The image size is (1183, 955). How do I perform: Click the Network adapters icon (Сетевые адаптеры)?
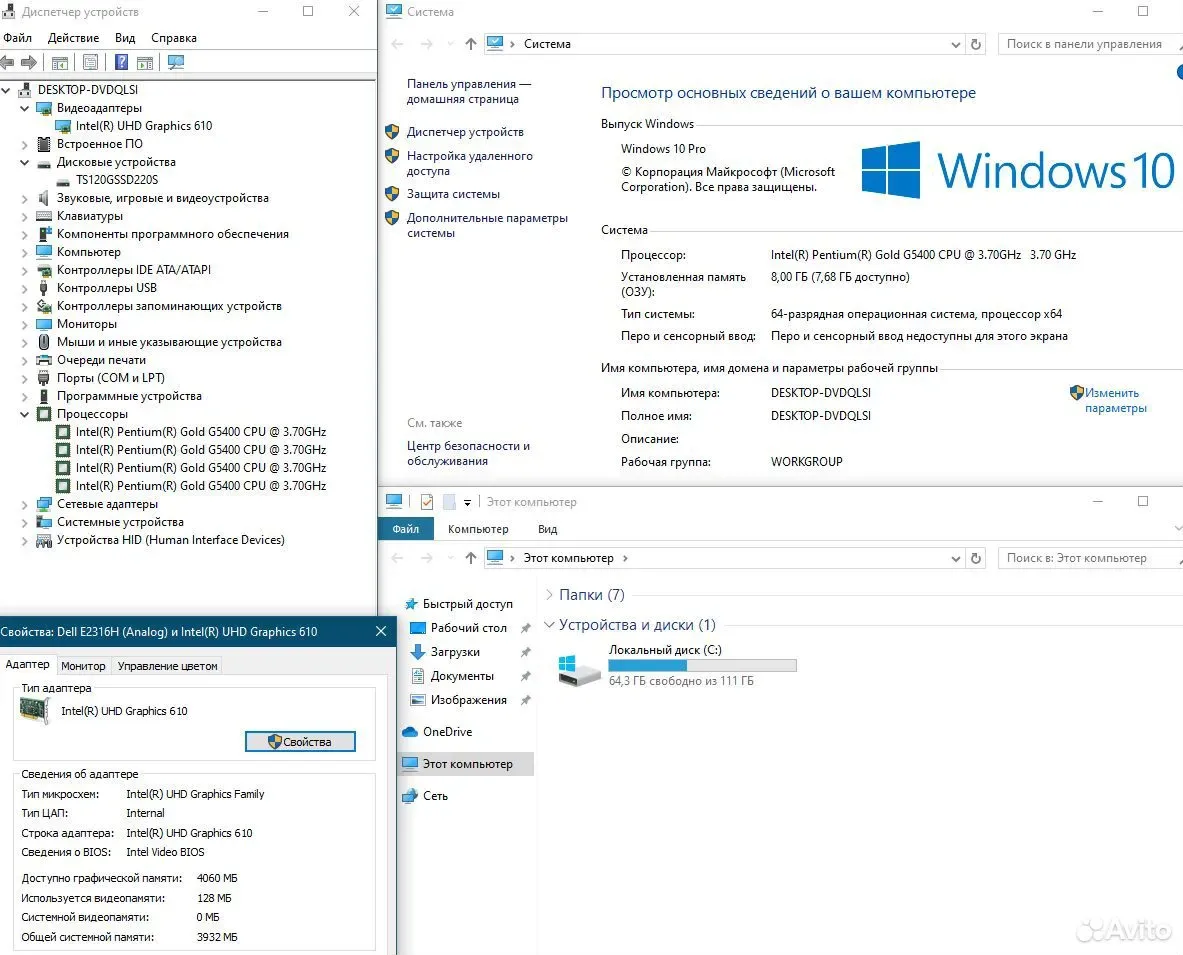tap(45, 504)
